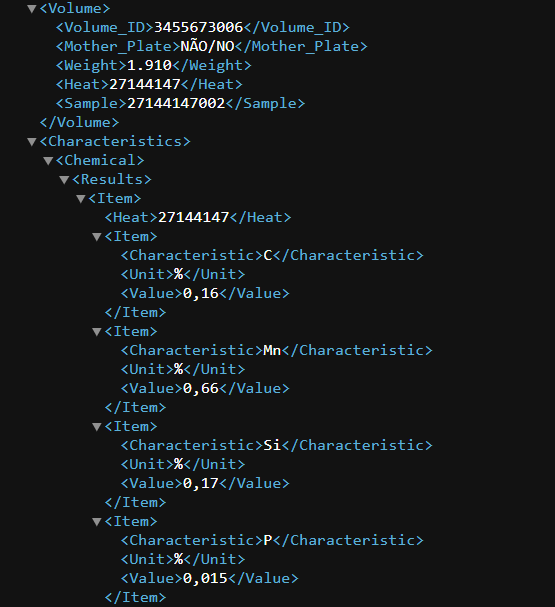Click the Weight value 1.910
555x607 pixels.
point(149,65)
